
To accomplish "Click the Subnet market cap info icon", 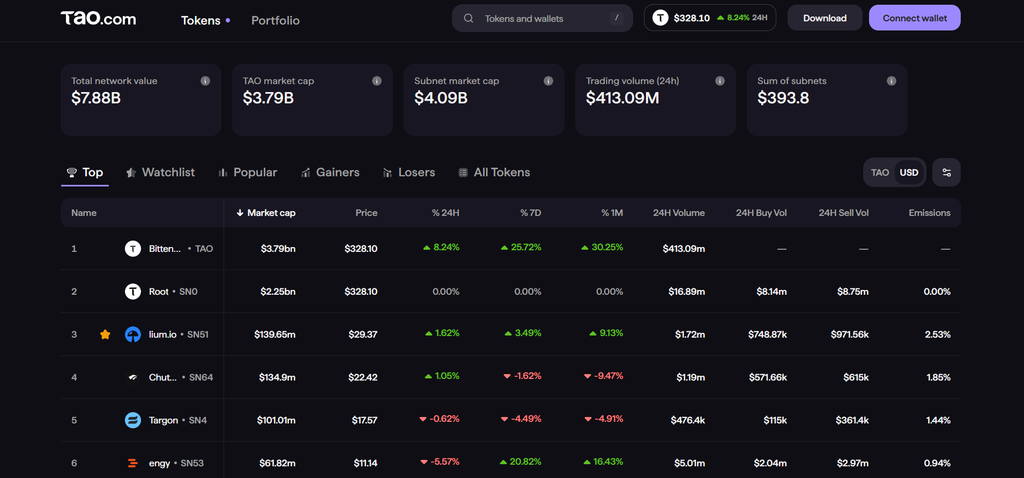I will tap(549, 81).
